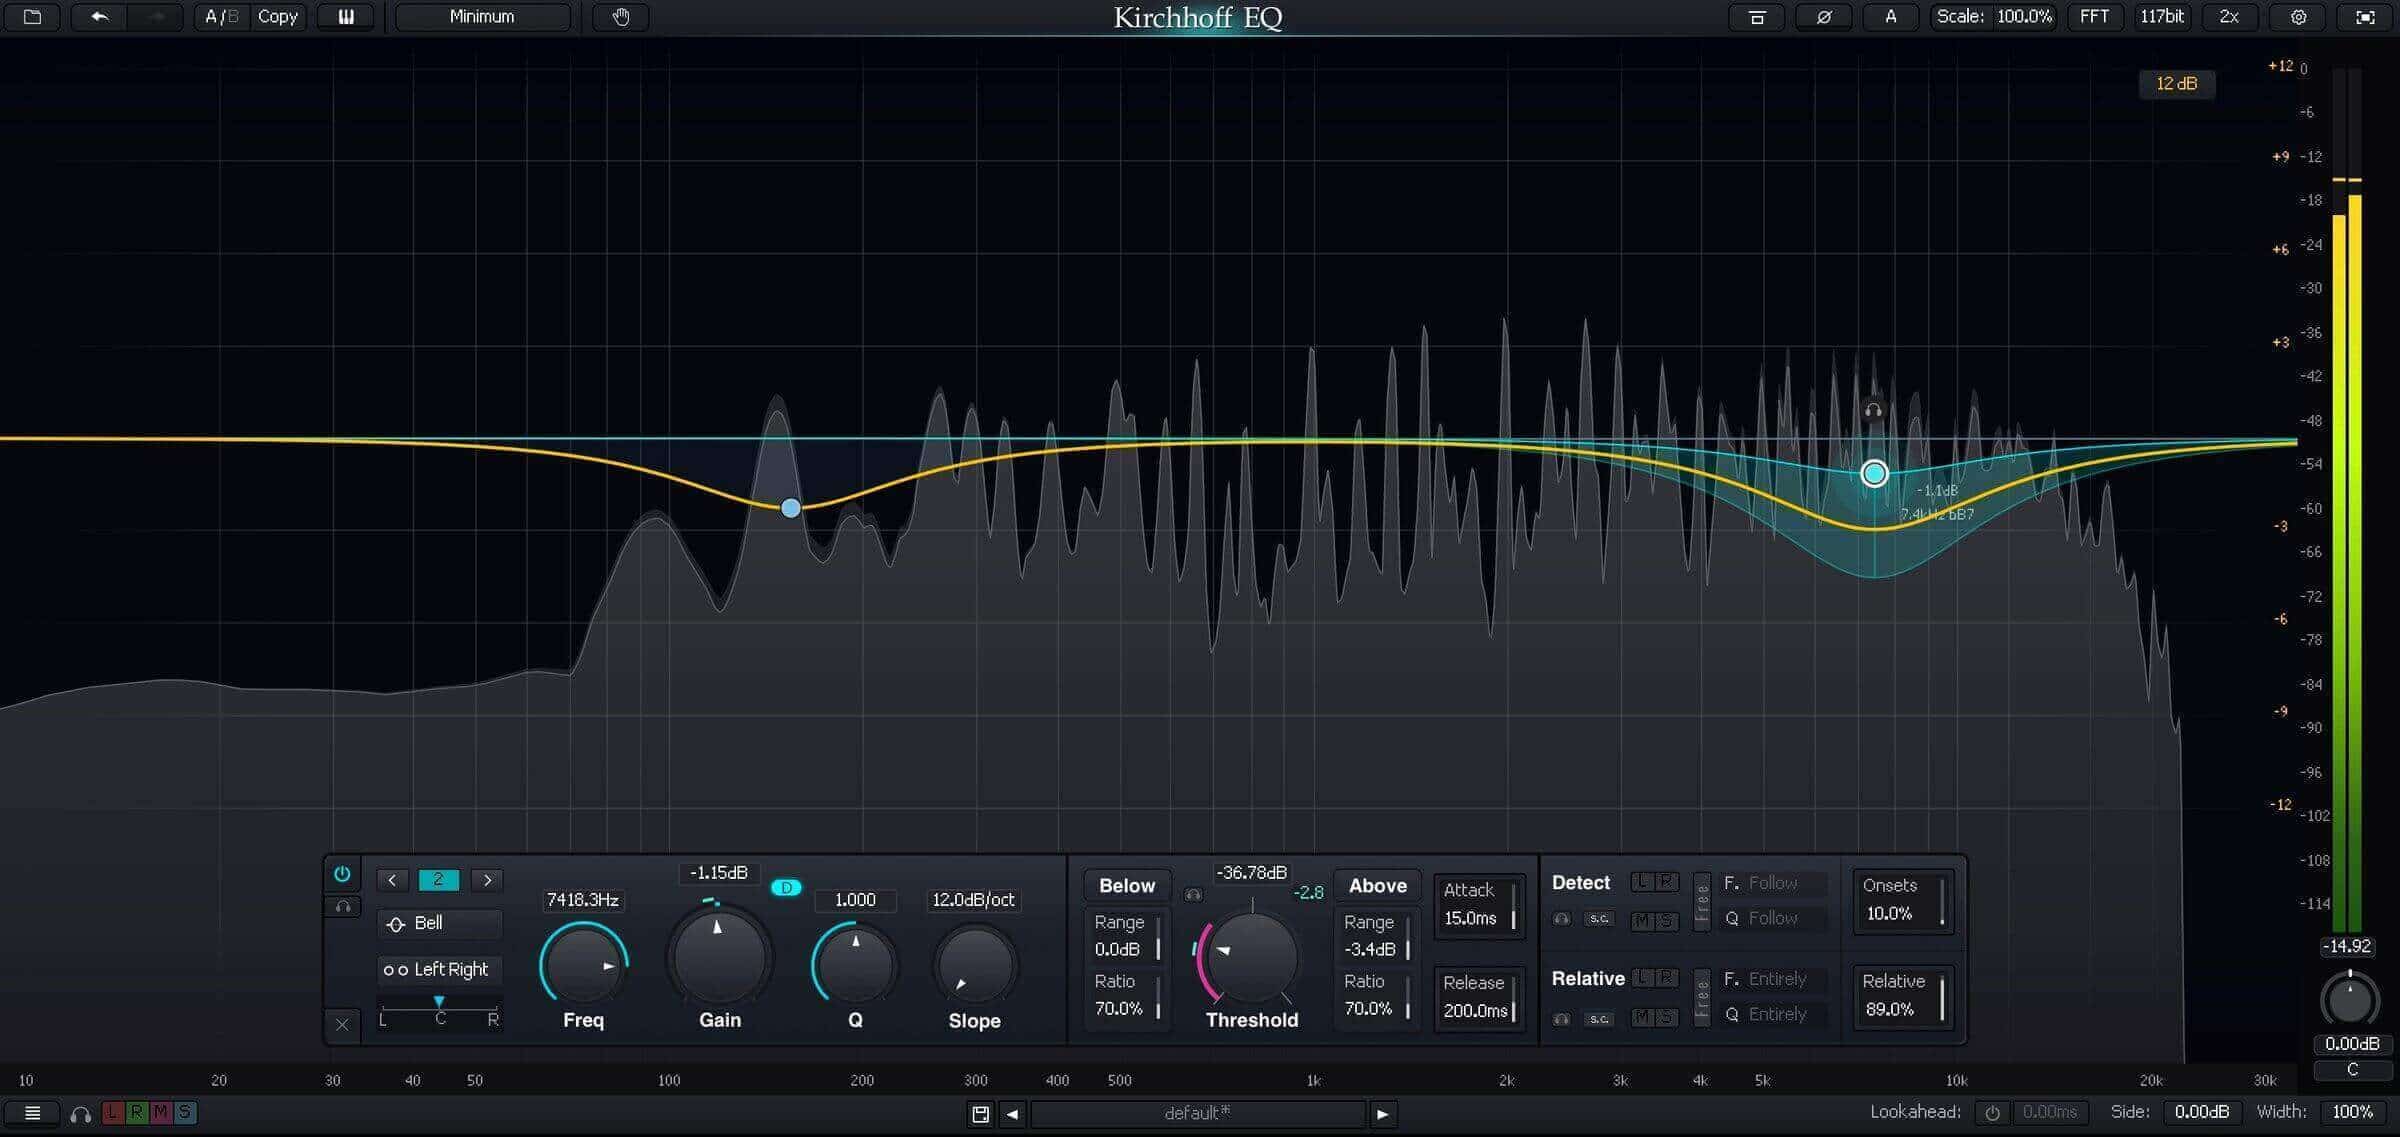Toggle the L channel button in bottom bar
This screenshot has height=1137, width=2400.
[112, 1112]
